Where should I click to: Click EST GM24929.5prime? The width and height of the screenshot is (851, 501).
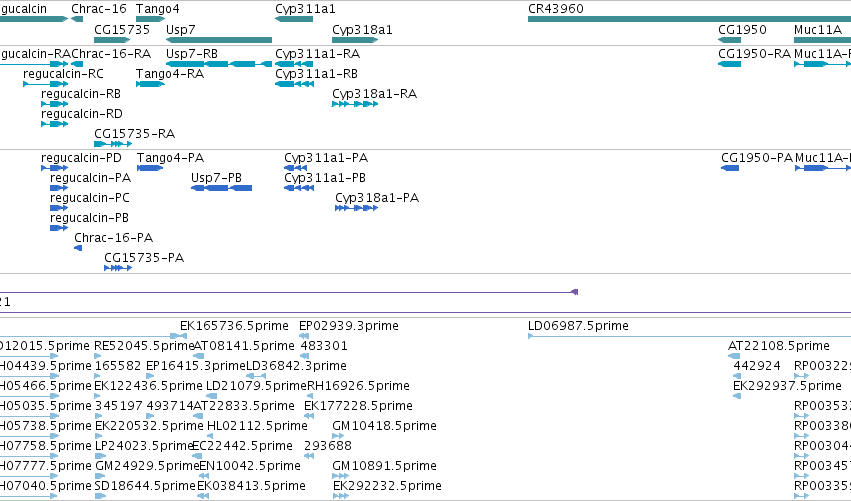coord(147,465)
